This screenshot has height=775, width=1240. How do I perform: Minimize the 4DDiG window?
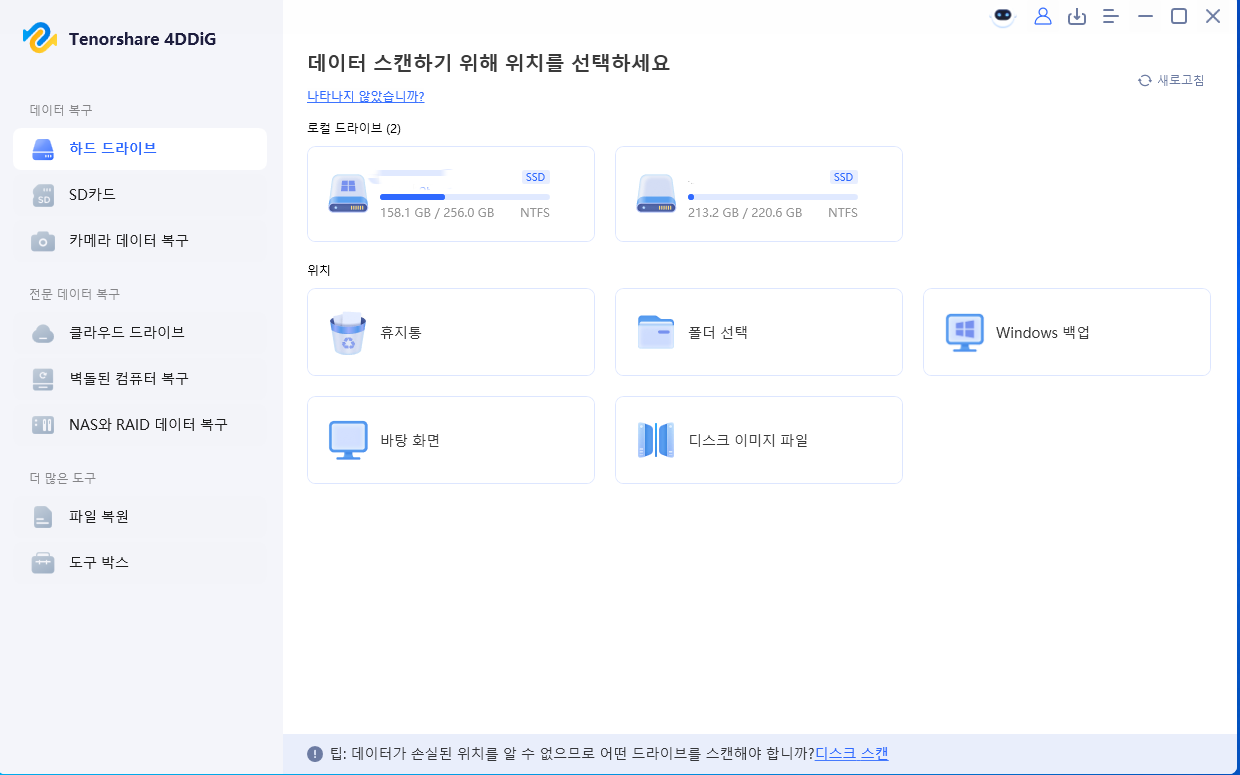point(1145,16)
